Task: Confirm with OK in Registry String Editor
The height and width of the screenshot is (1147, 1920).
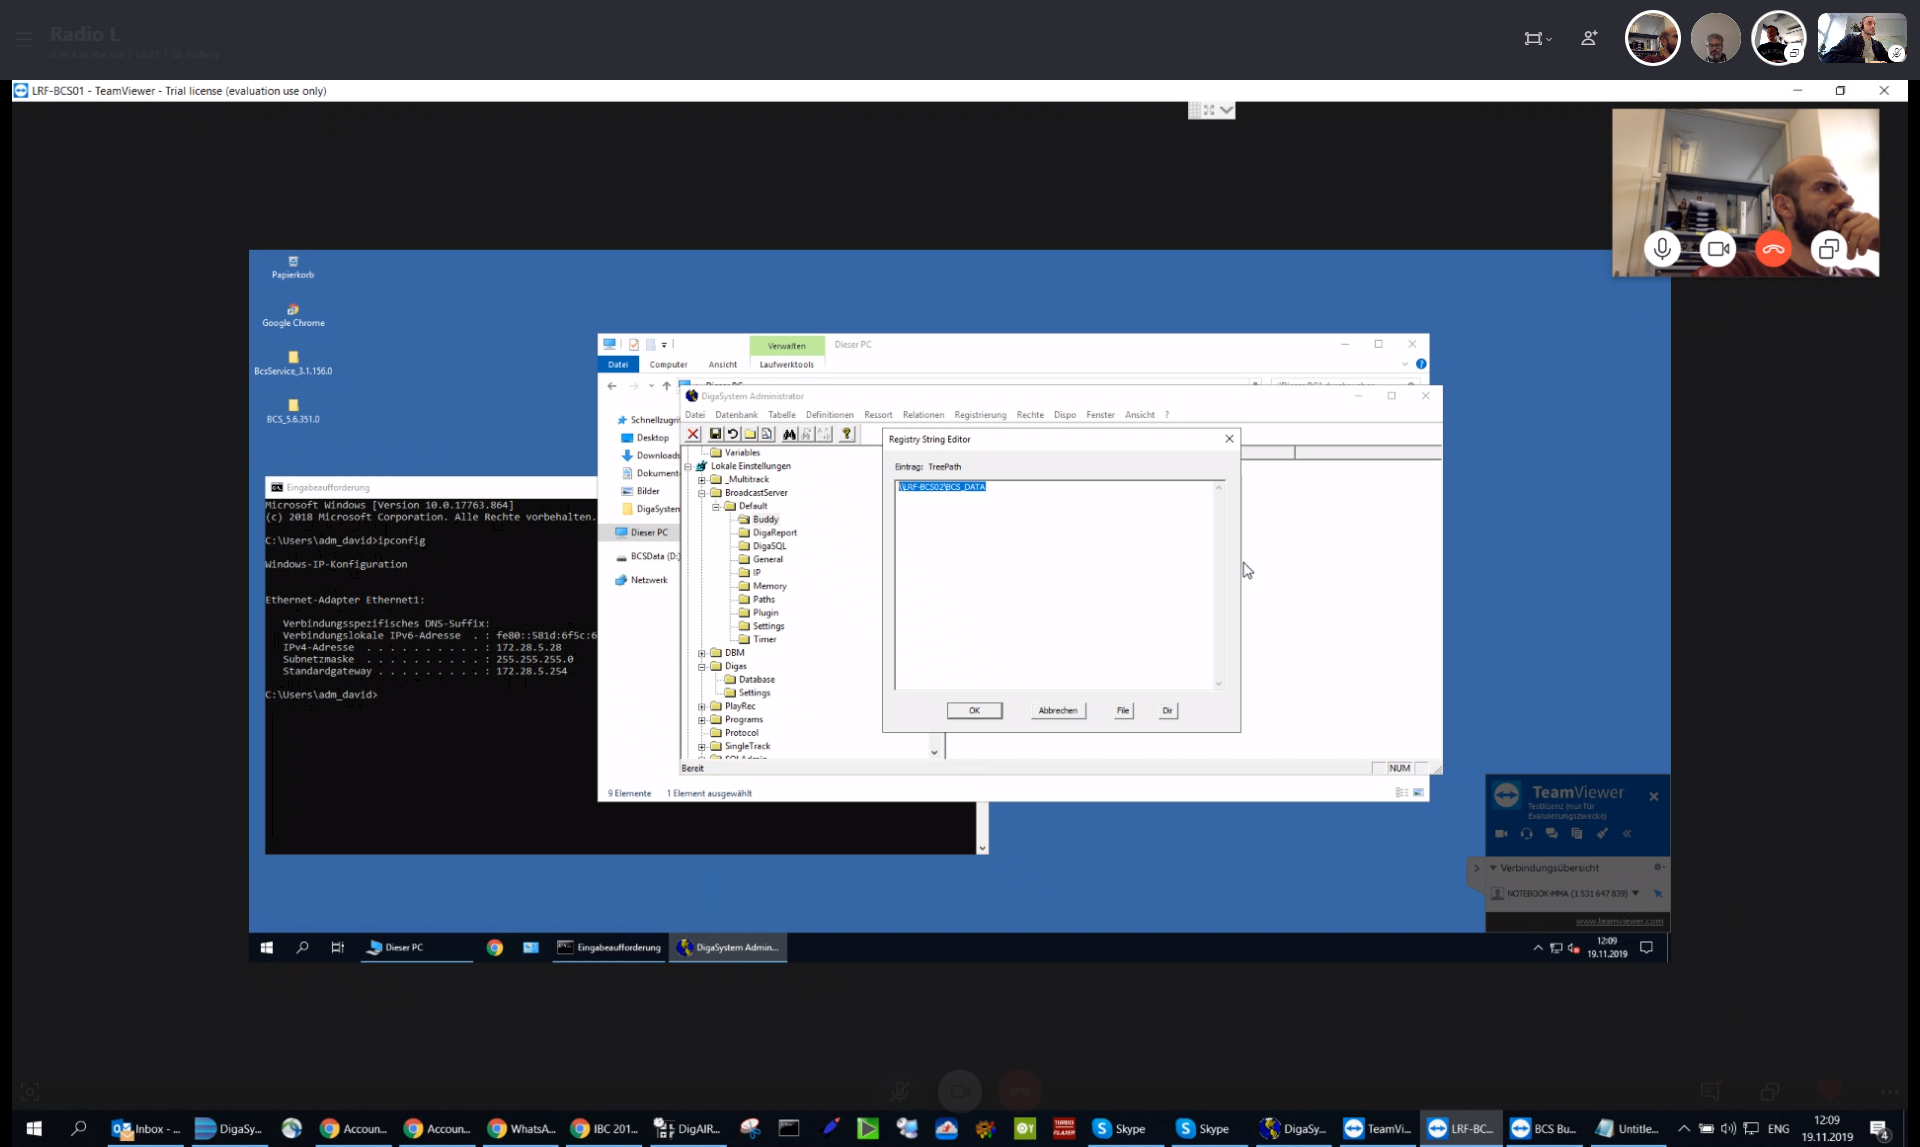Action: (974, 711)
